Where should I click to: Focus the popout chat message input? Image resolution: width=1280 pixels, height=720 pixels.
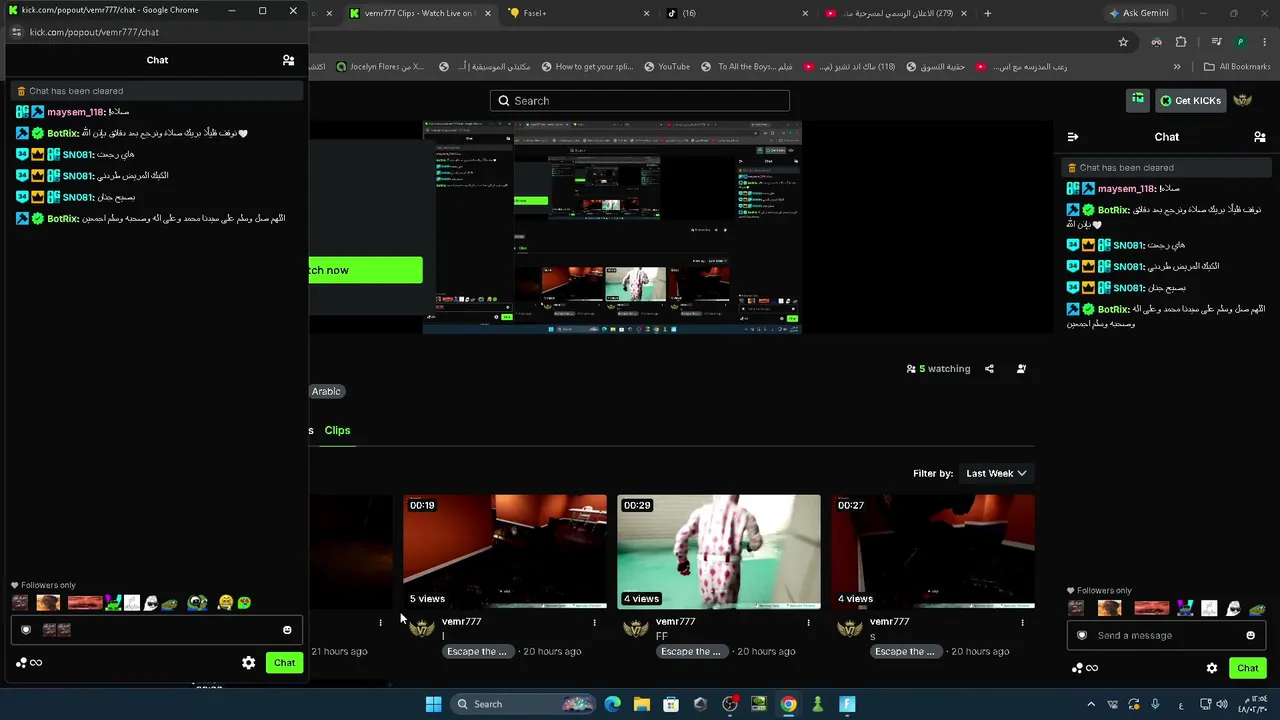pos(156,630)
